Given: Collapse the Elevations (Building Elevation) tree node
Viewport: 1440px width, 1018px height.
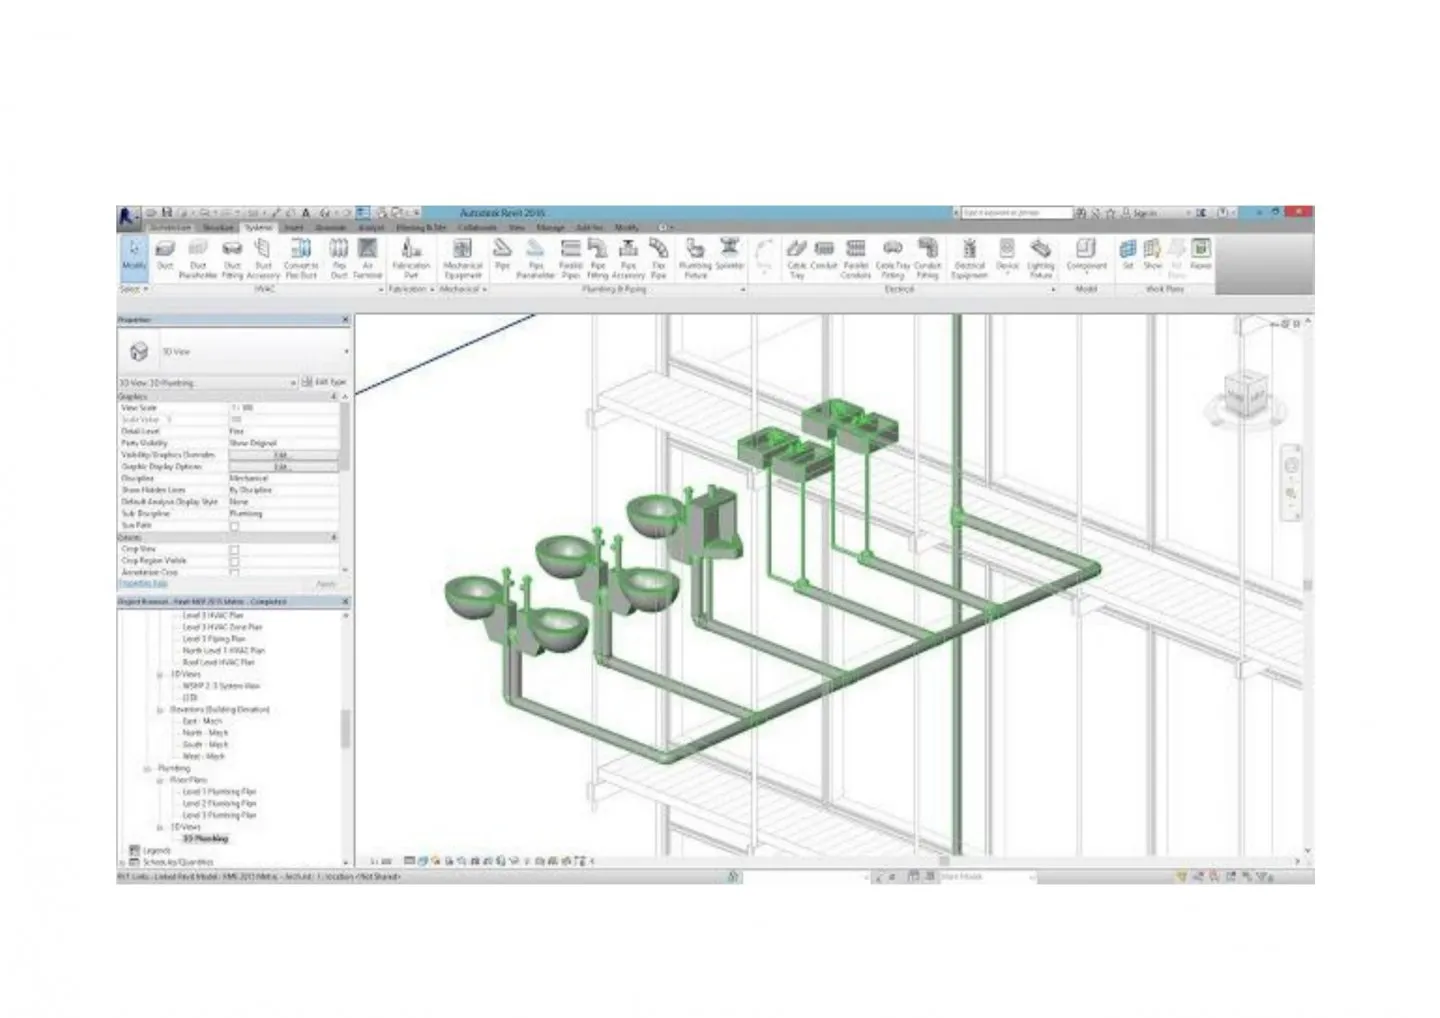Looking at the screenshot, I should click(x=160, y=710).
